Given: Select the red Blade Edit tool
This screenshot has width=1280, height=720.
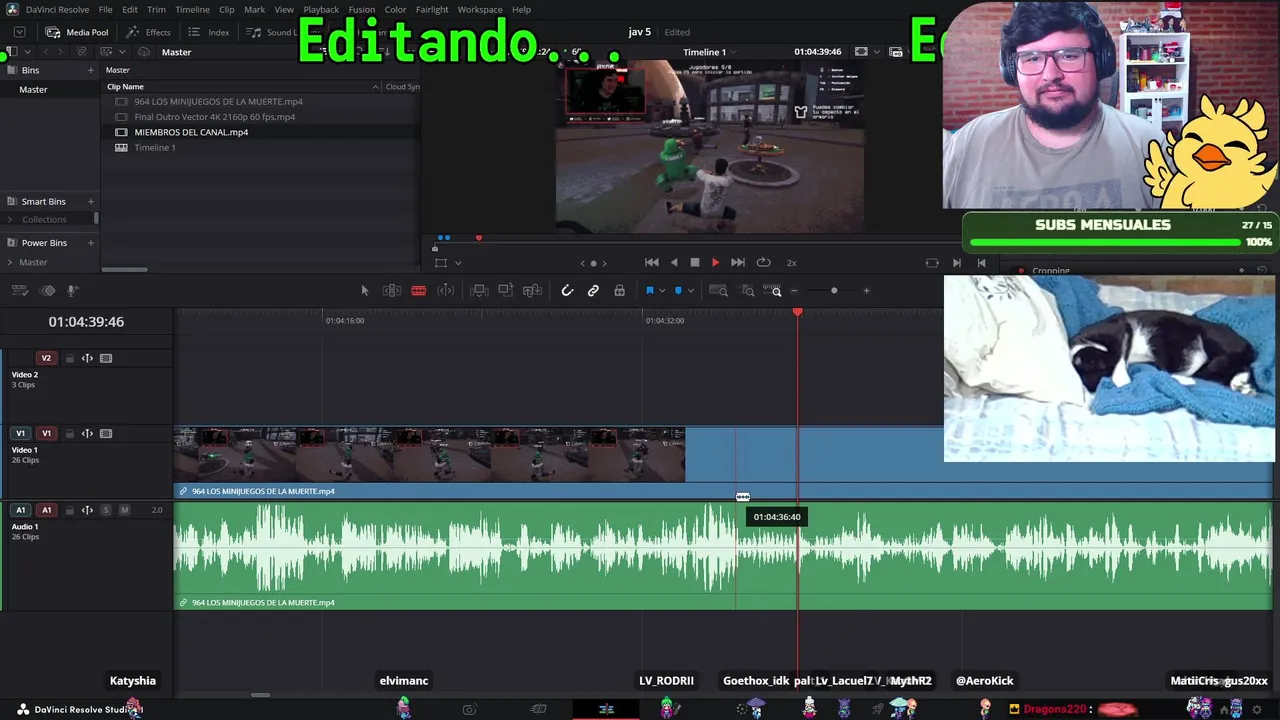Looking at the screenshot, I should [x=419, y=291].
